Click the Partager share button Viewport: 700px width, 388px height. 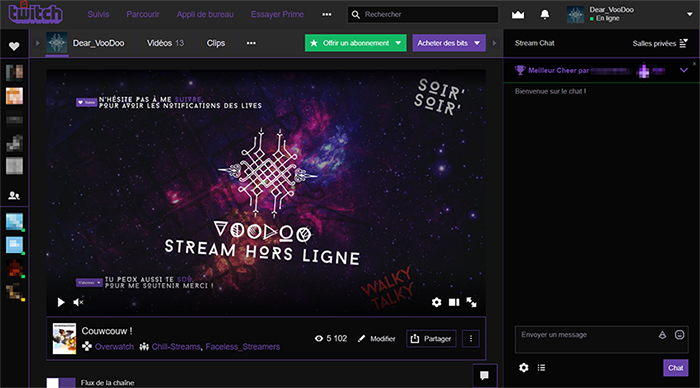(431, 338)
